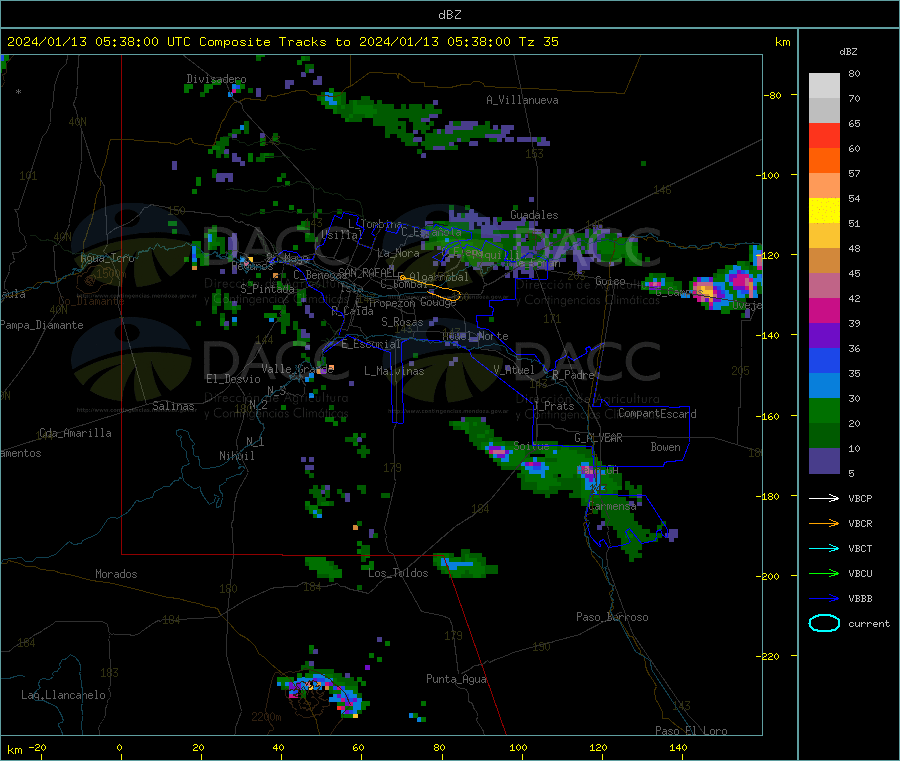Click the UTC Composite Tracks timestamp header
Image resolution: width=900 pixels, height=761 pixels.
click(283, 42)
